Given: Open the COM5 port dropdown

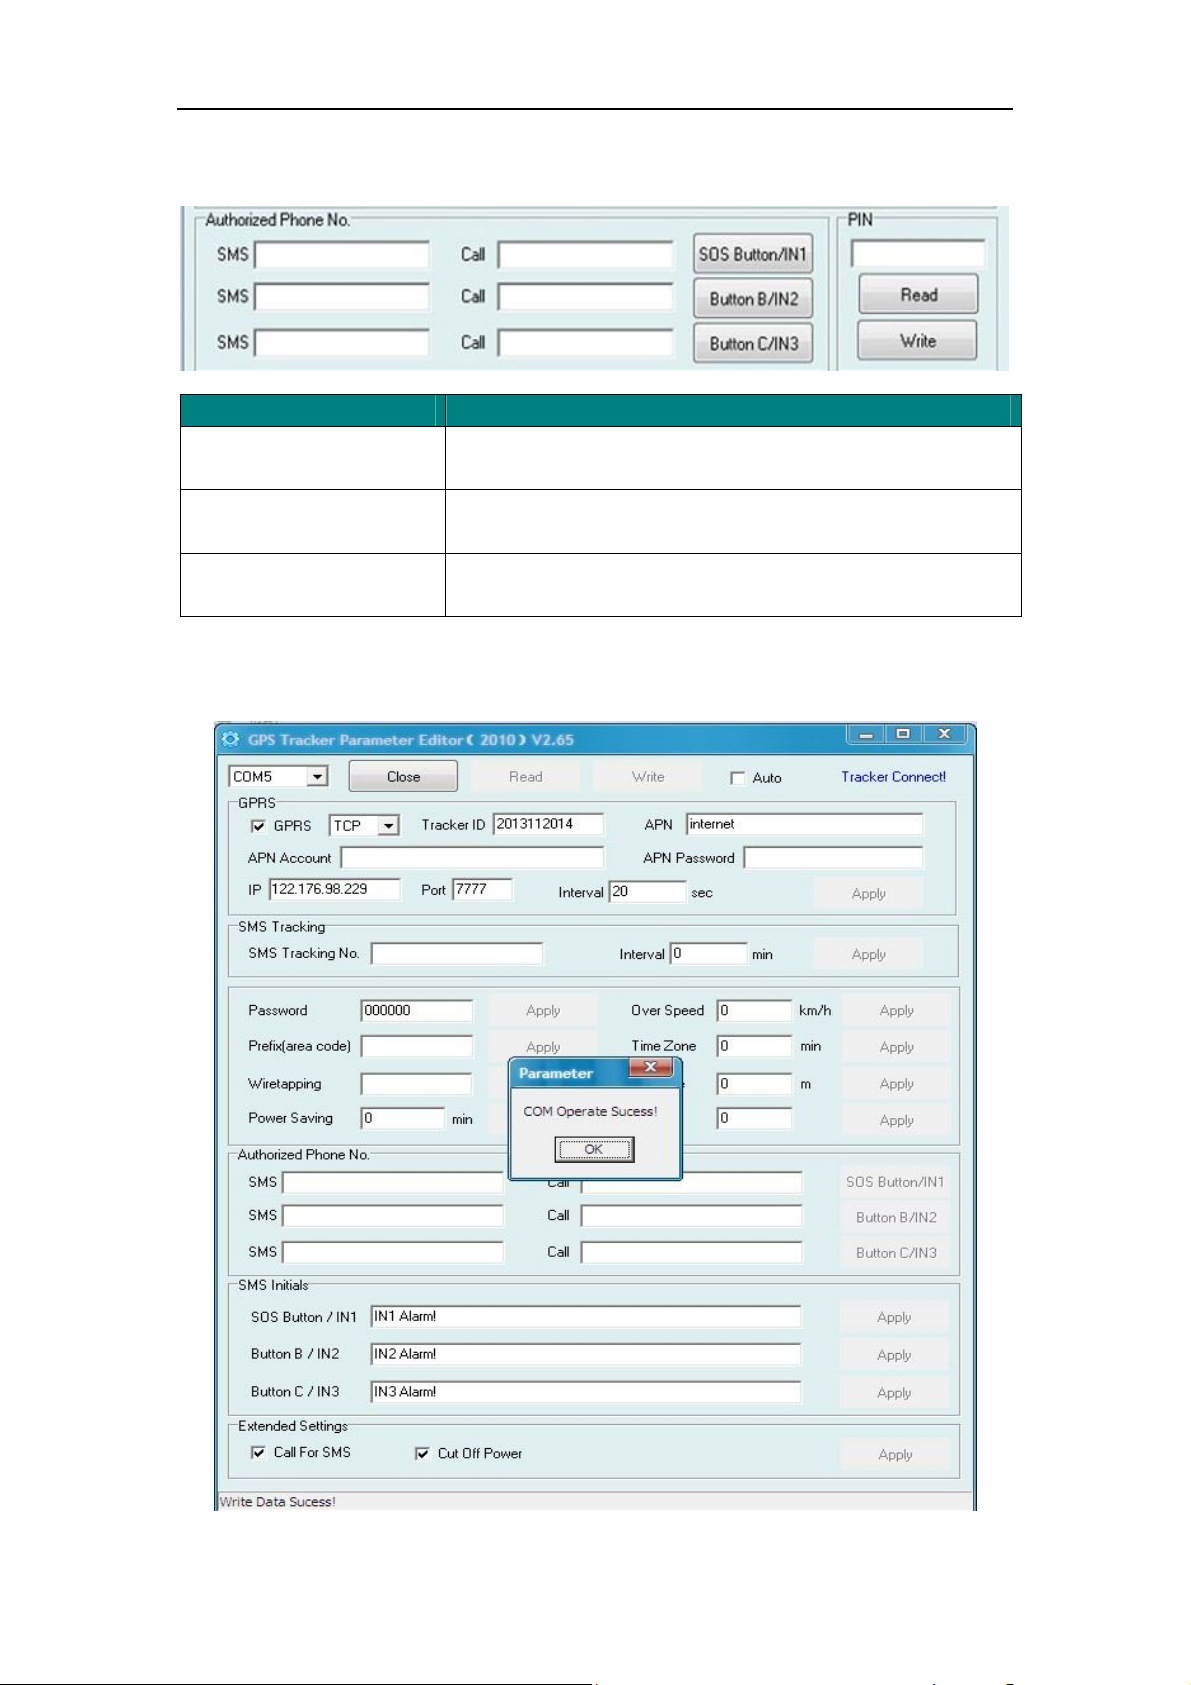Looking at the screenshot, I should 317,777.
